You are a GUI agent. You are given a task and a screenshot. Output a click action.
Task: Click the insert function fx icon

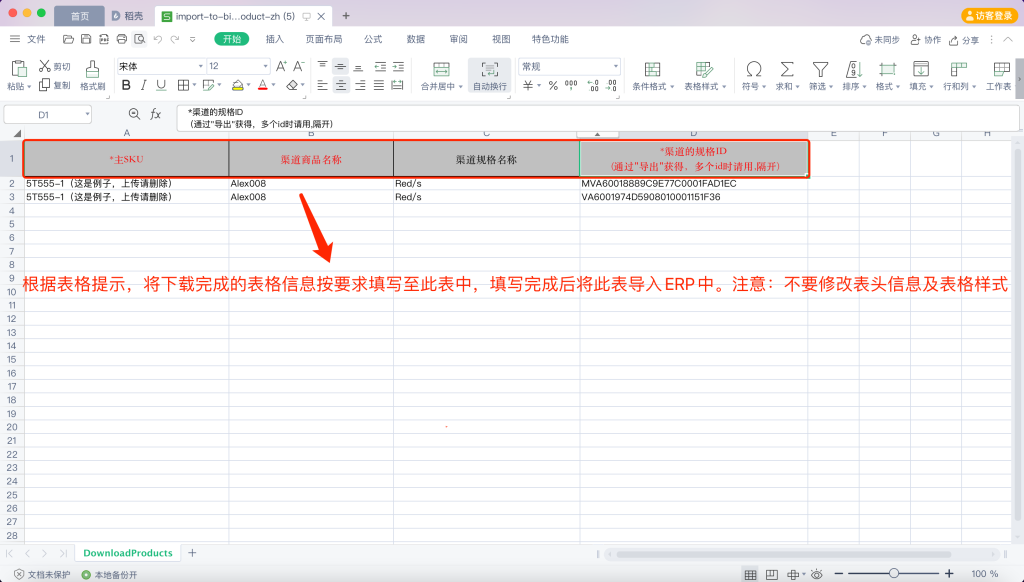(x=156, y=115)
